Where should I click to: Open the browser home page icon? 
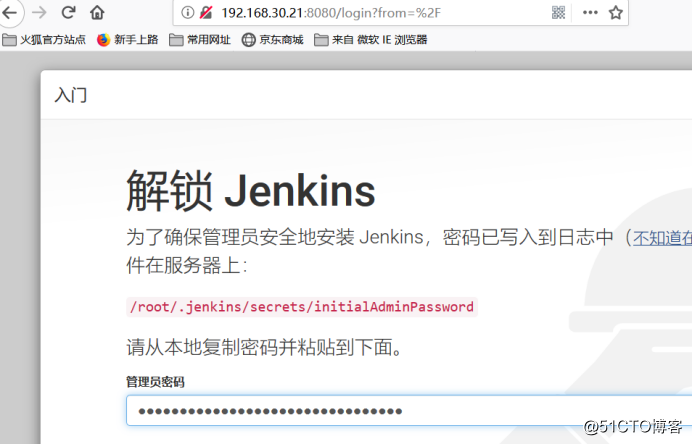click(97, 12)
